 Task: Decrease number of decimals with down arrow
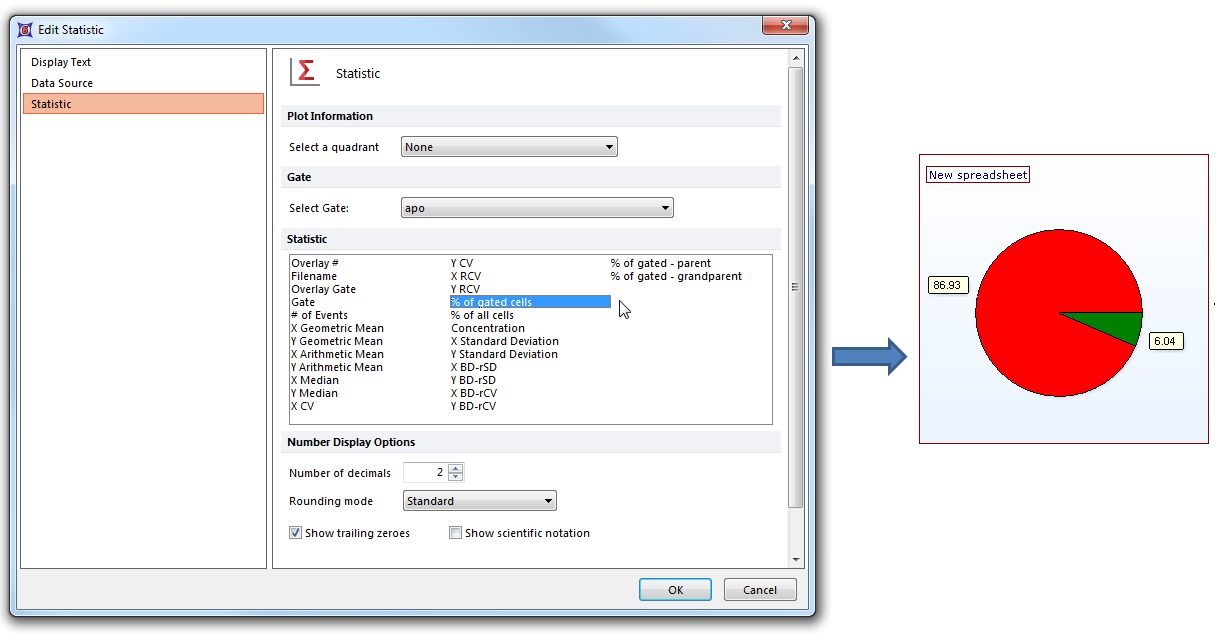click(456, 477)
